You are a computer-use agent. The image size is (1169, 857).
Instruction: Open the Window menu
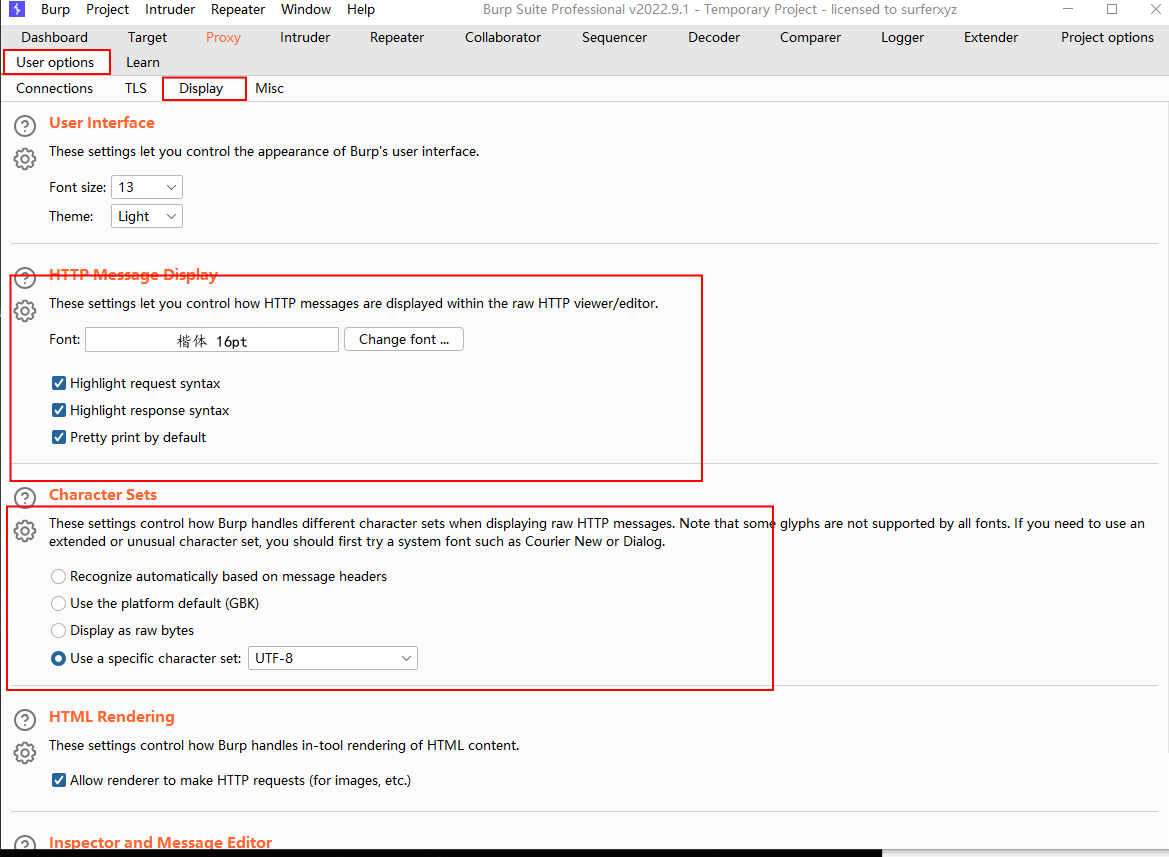(x=306, y=10)
